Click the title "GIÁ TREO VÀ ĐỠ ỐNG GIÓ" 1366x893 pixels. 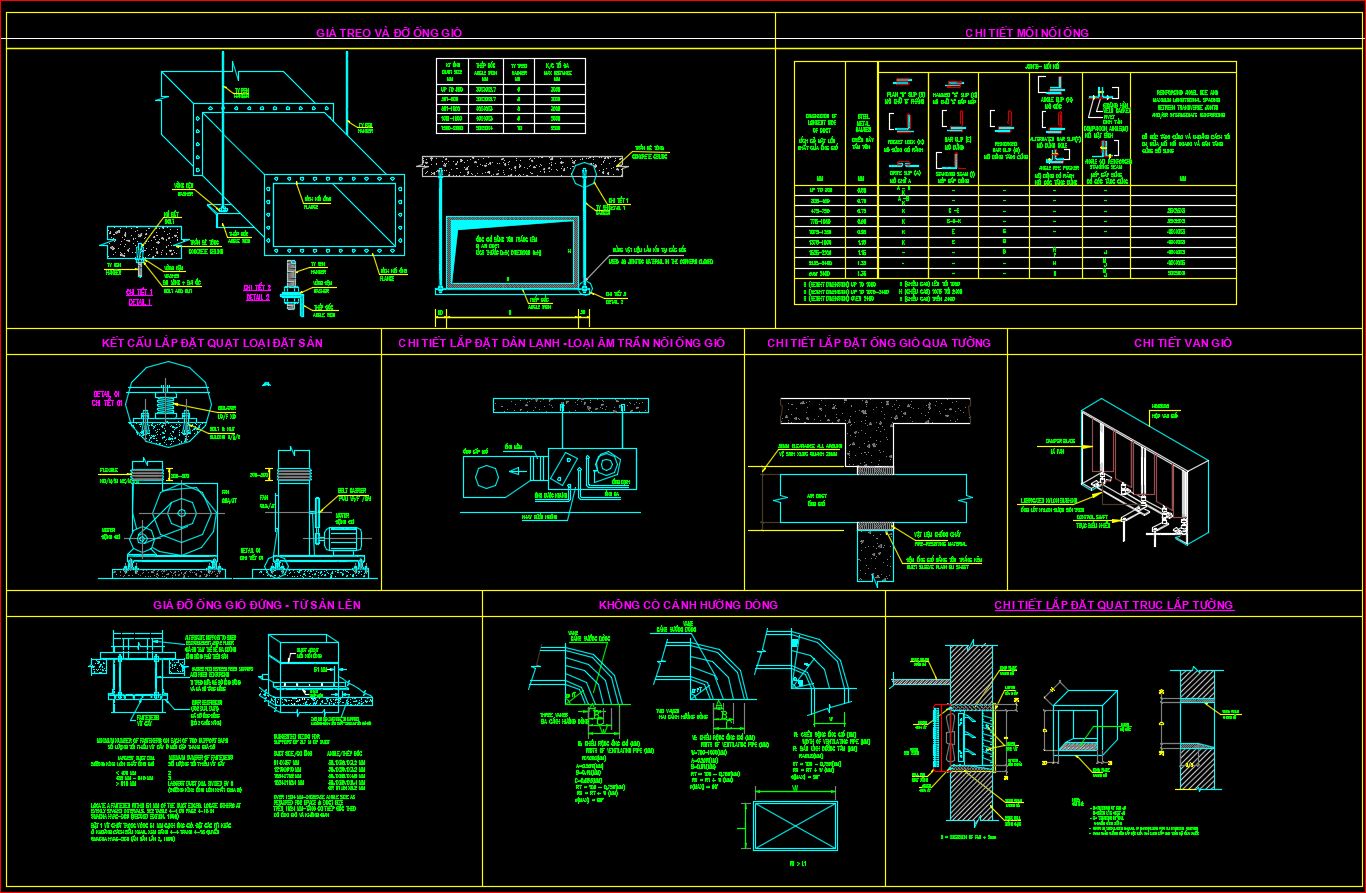pos(390,33)
